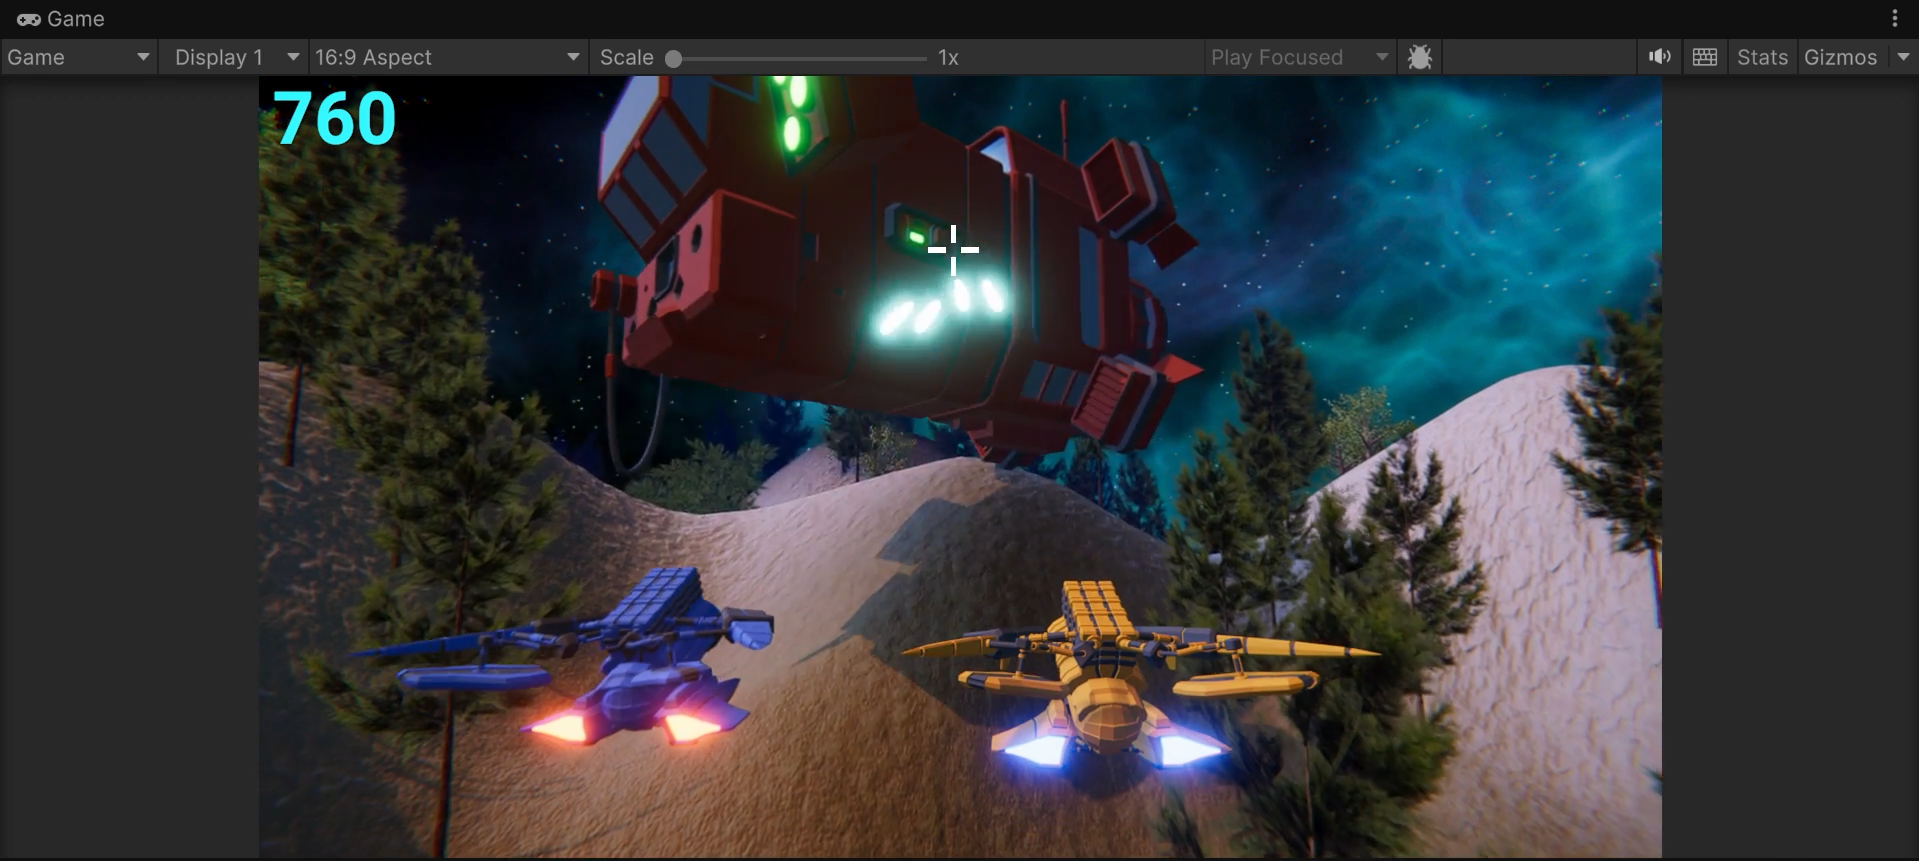Open the Gizmos dropdown arrow
Image resolution: width=1919 pixels, height=861 pixels.
point(1903,57)
